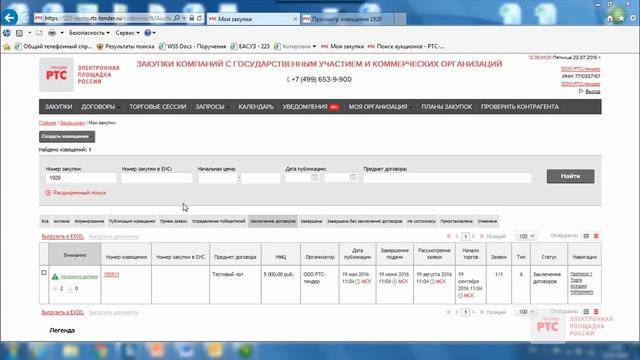Open the 'ДОГОВОРЫ' menu
The width and height of the screenshot is (640, 360).
99,107
